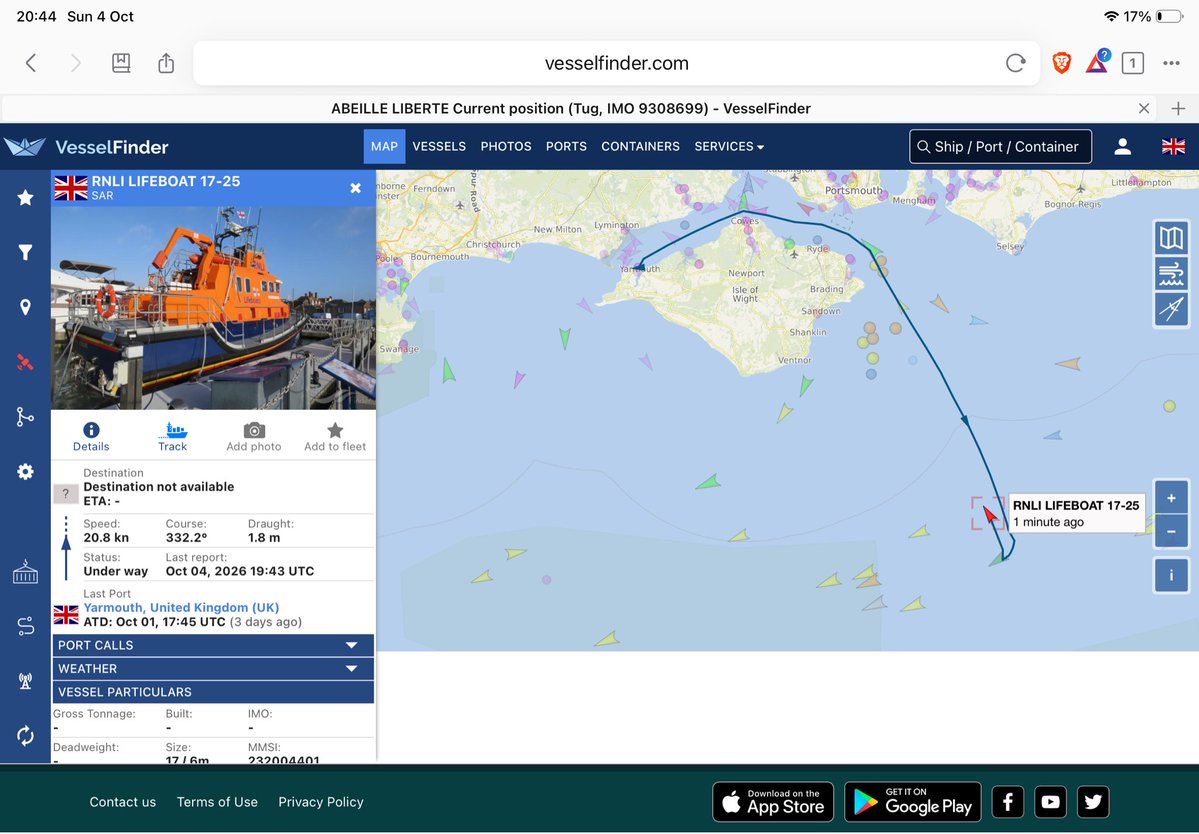
Task: Collapse VESSEL PARTICULARS section
Action: (213, 692)
